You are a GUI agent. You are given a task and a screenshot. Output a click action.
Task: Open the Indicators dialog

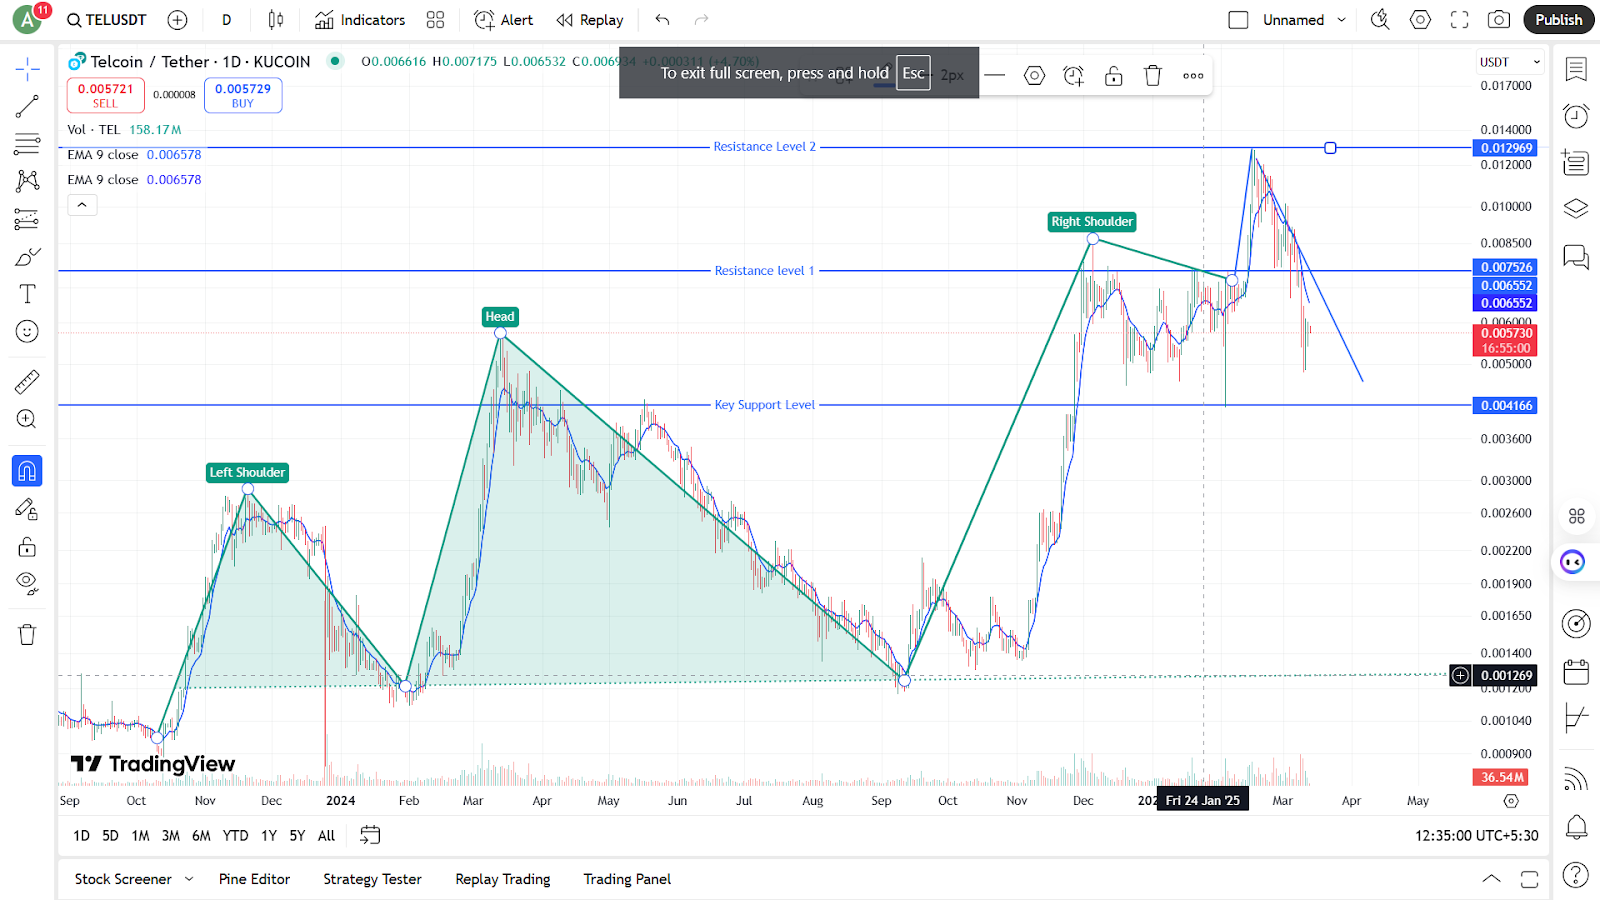tap(360, 20)
